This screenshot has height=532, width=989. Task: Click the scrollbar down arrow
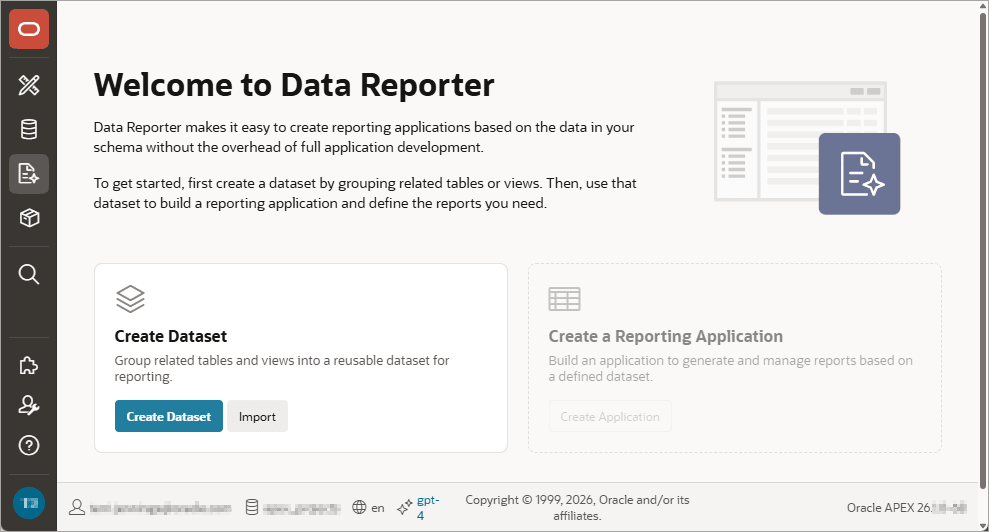[x=983, y=525]
